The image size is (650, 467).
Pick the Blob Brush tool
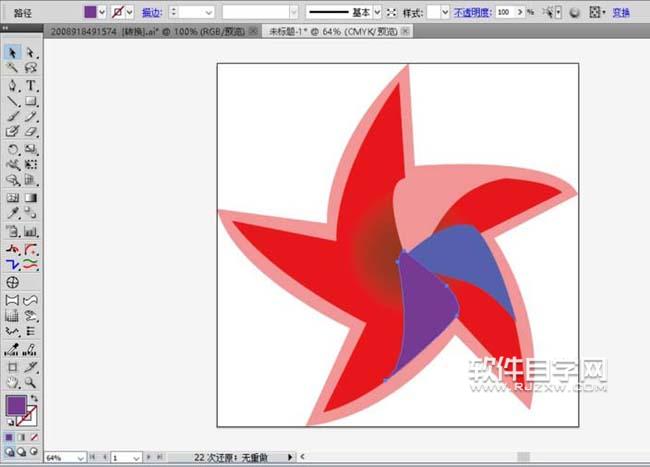[12, 131]
